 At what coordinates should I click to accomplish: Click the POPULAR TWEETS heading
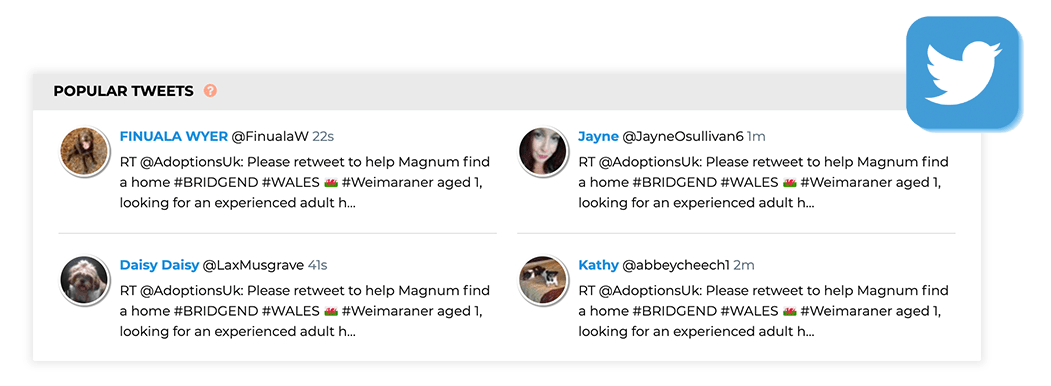click(123, 91)
